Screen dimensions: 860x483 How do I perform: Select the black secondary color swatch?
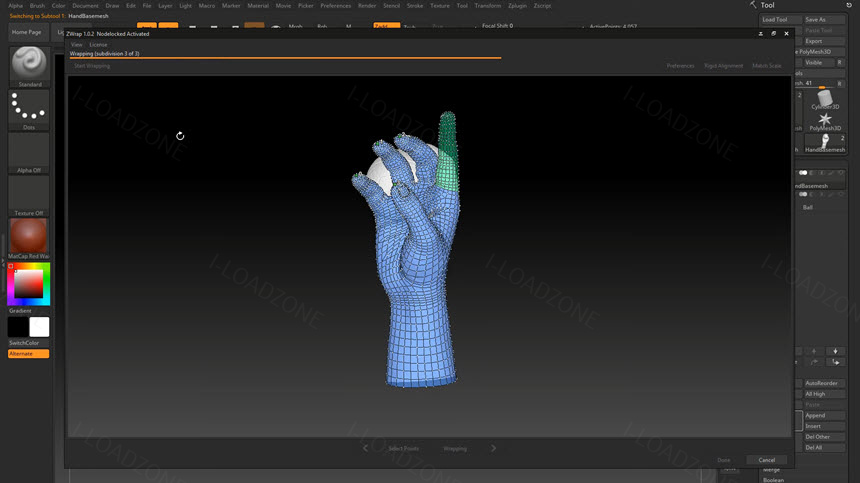tap(18, 327)
